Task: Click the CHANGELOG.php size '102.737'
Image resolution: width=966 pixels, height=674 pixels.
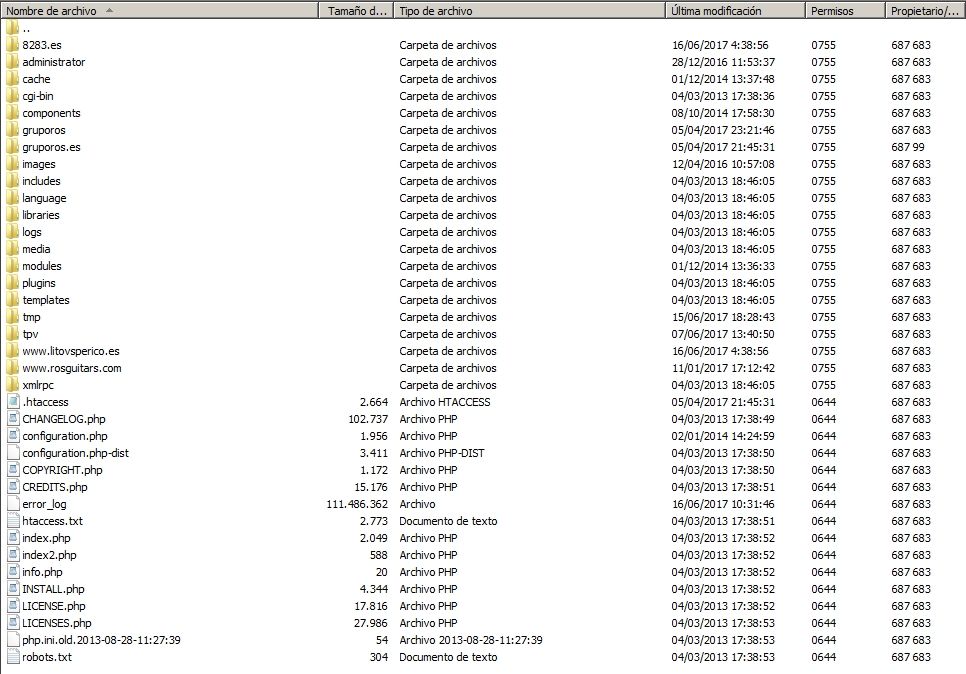Action: [368, 419]
